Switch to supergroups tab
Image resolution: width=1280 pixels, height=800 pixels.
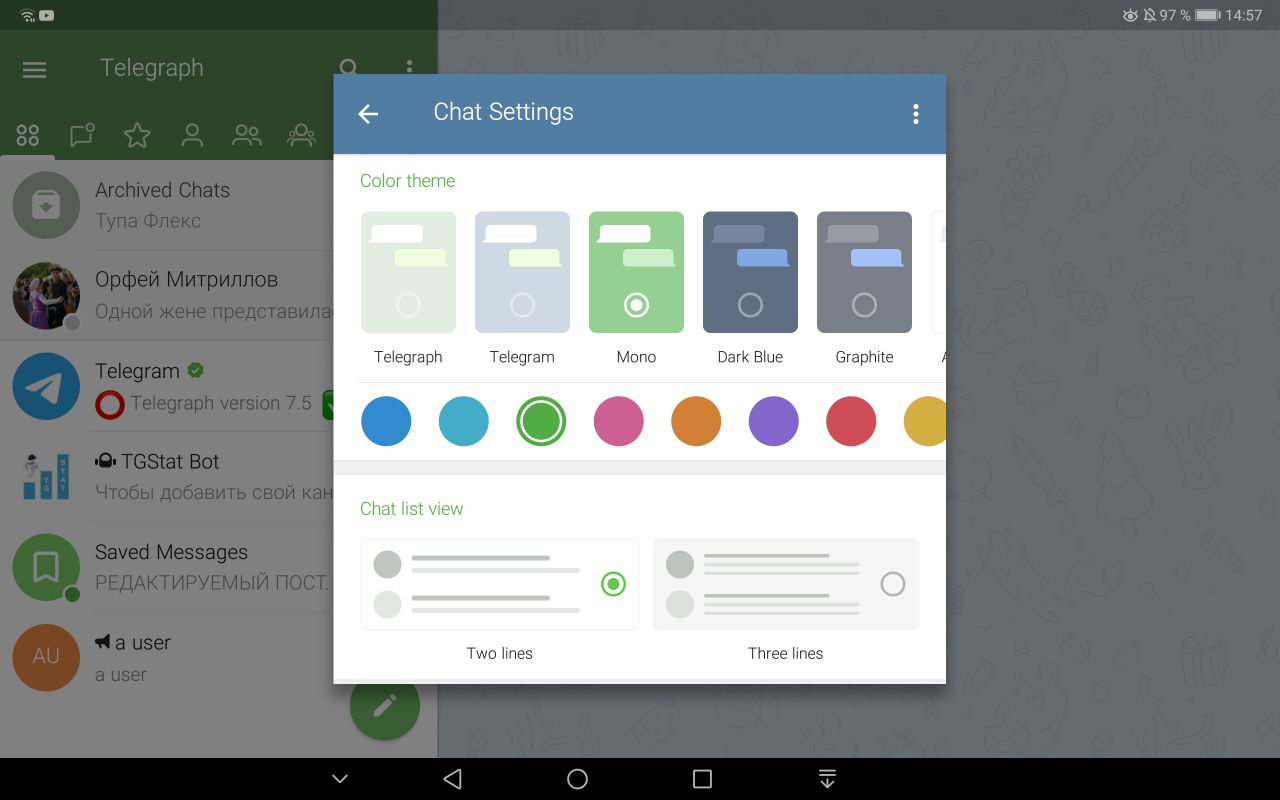(301, 135)
